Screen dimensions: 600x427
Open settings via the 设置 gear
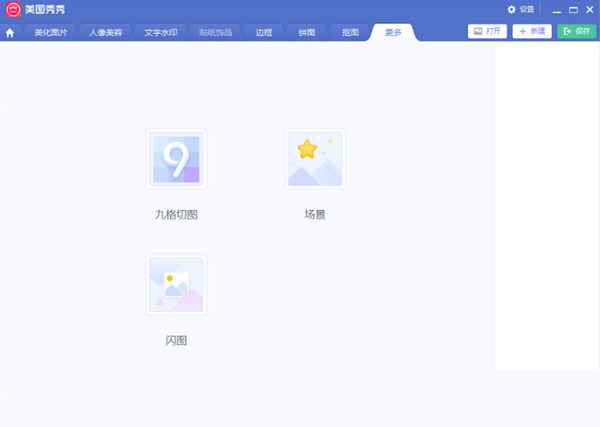(x=521, y=9)
